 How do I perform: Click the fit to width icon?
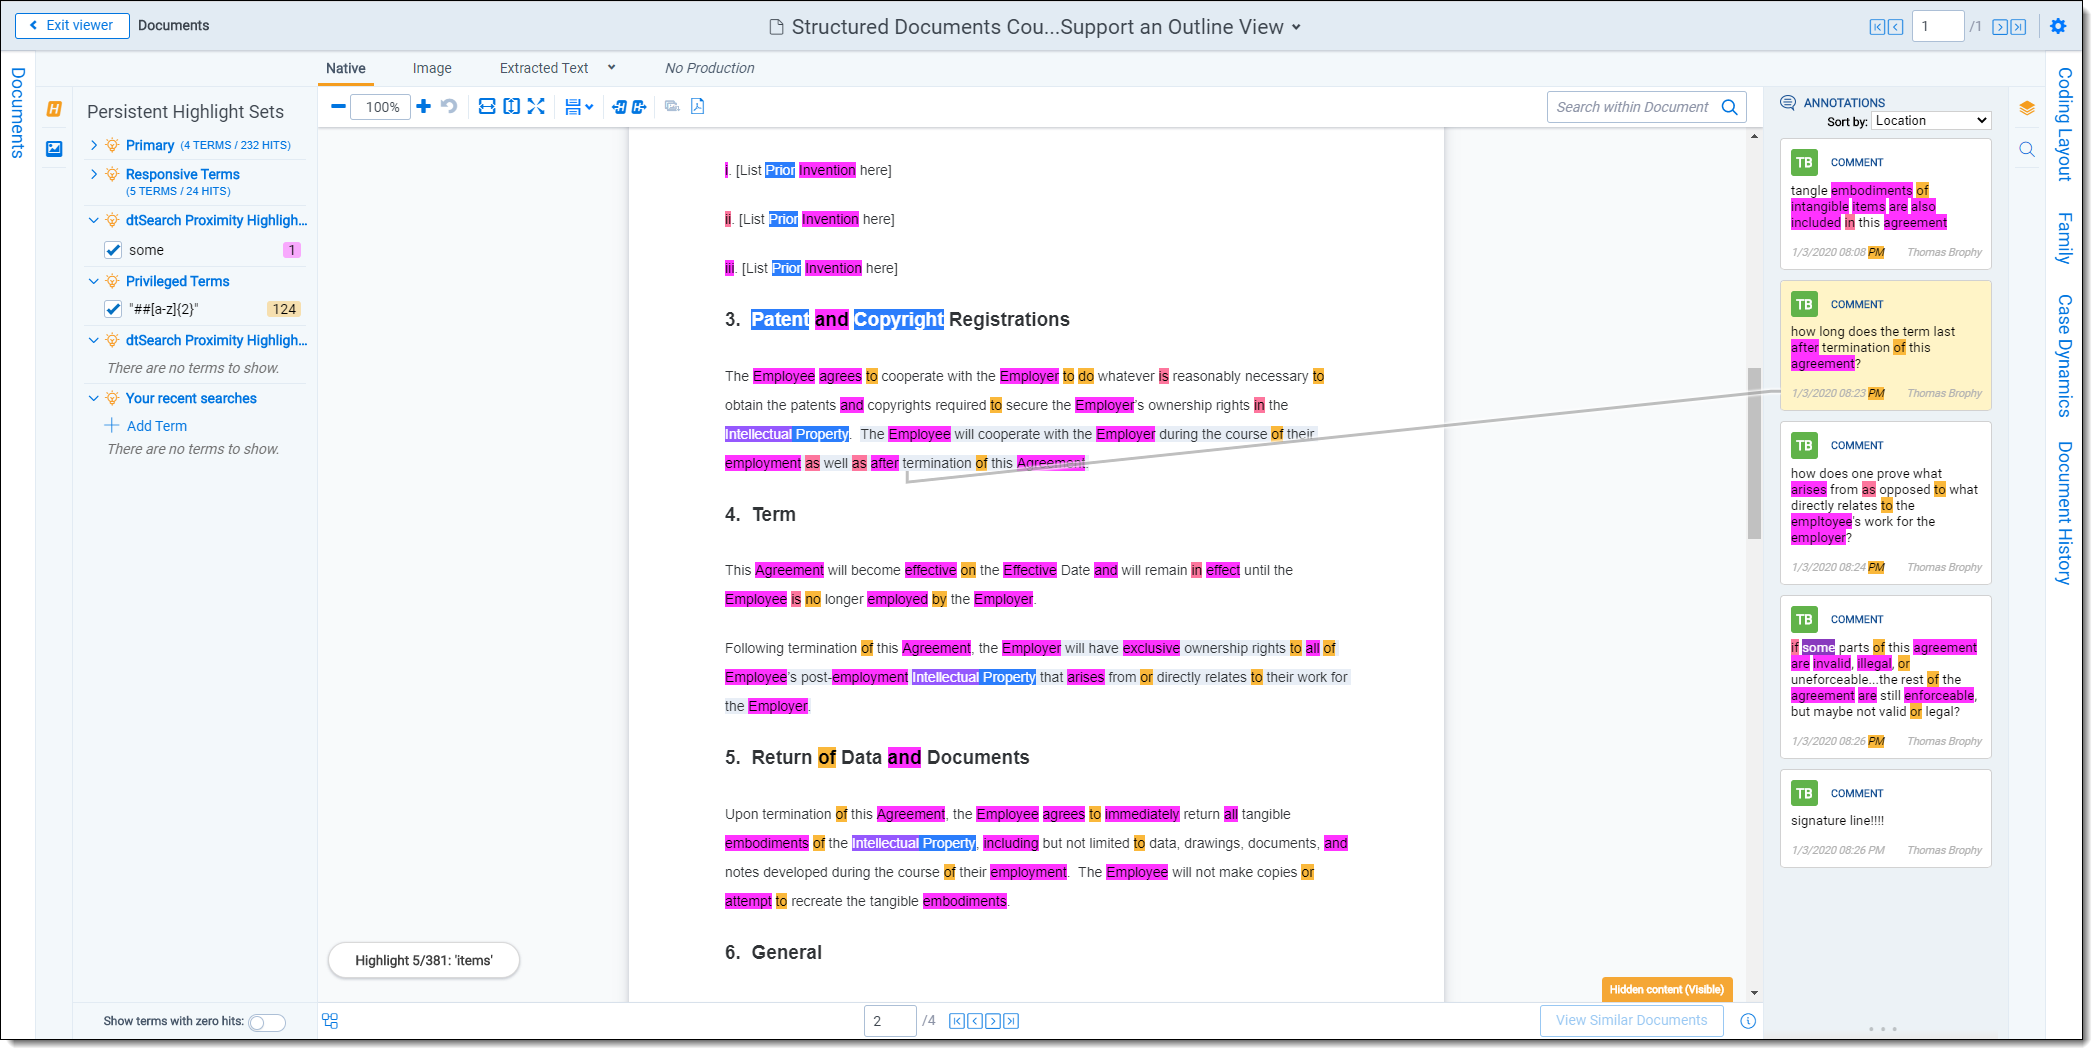pyautogui.click(x=487, y=107)
